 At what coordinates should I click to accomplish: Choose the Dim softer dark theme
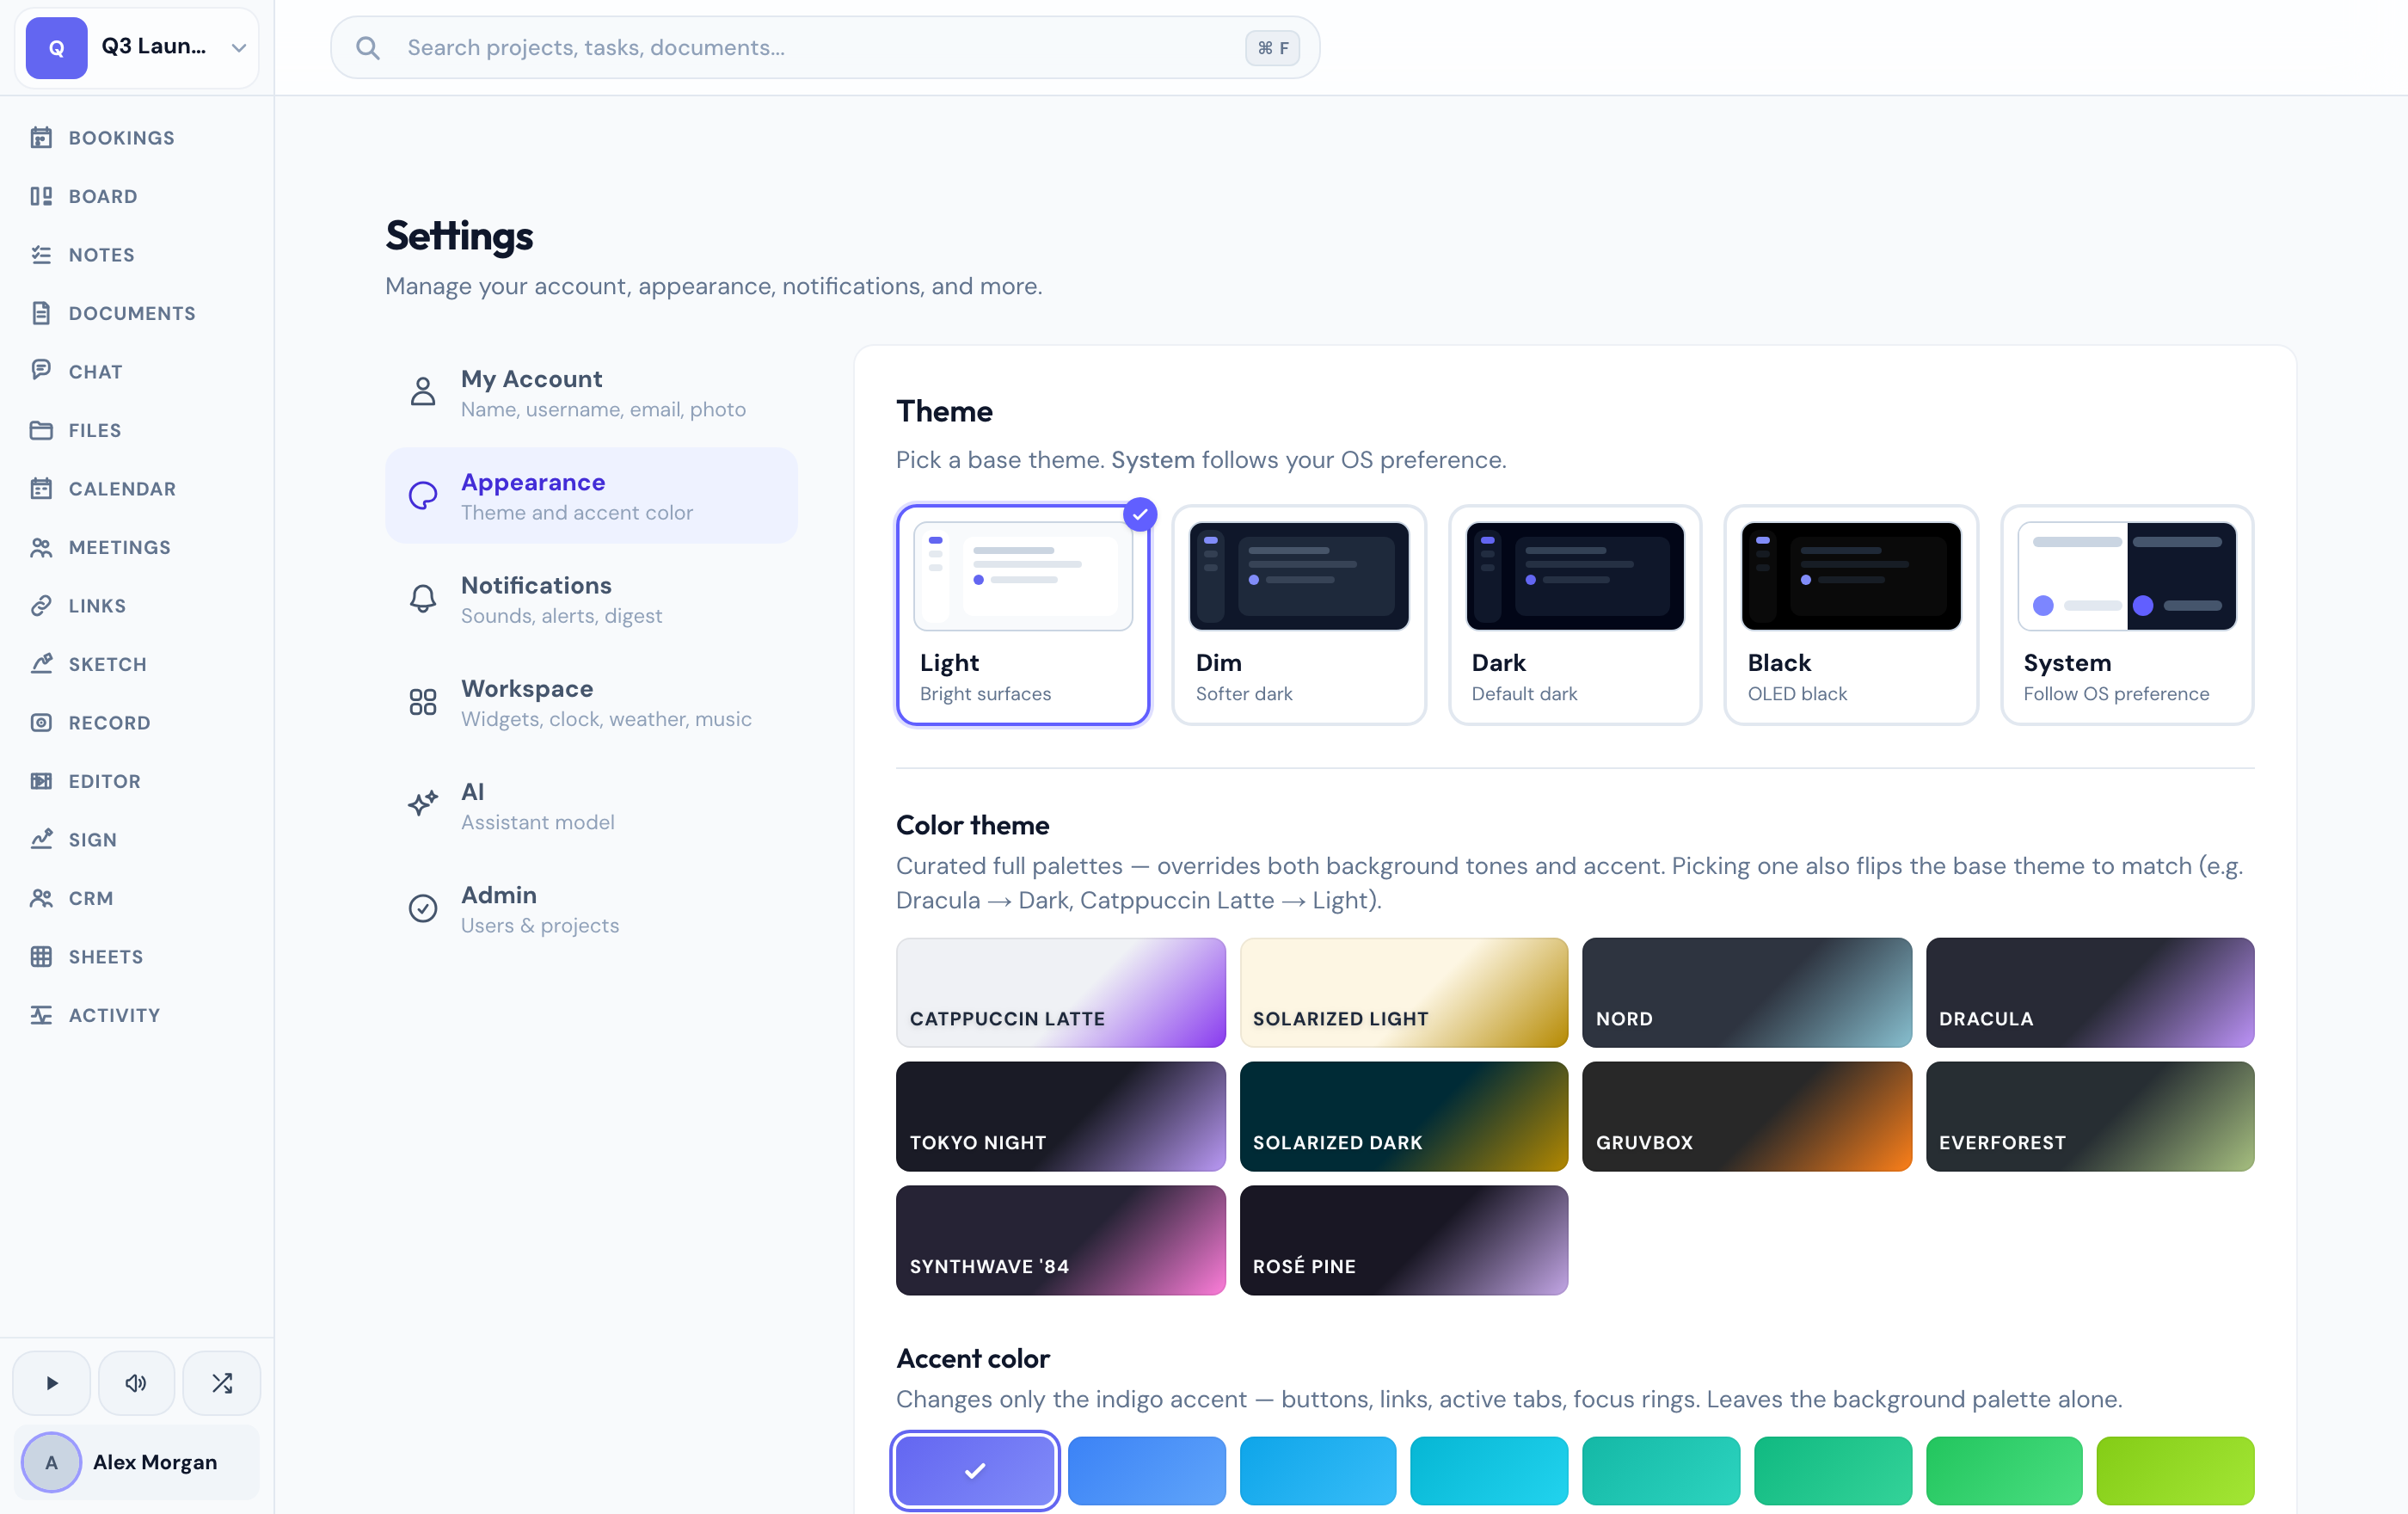tap(1299, 614)
